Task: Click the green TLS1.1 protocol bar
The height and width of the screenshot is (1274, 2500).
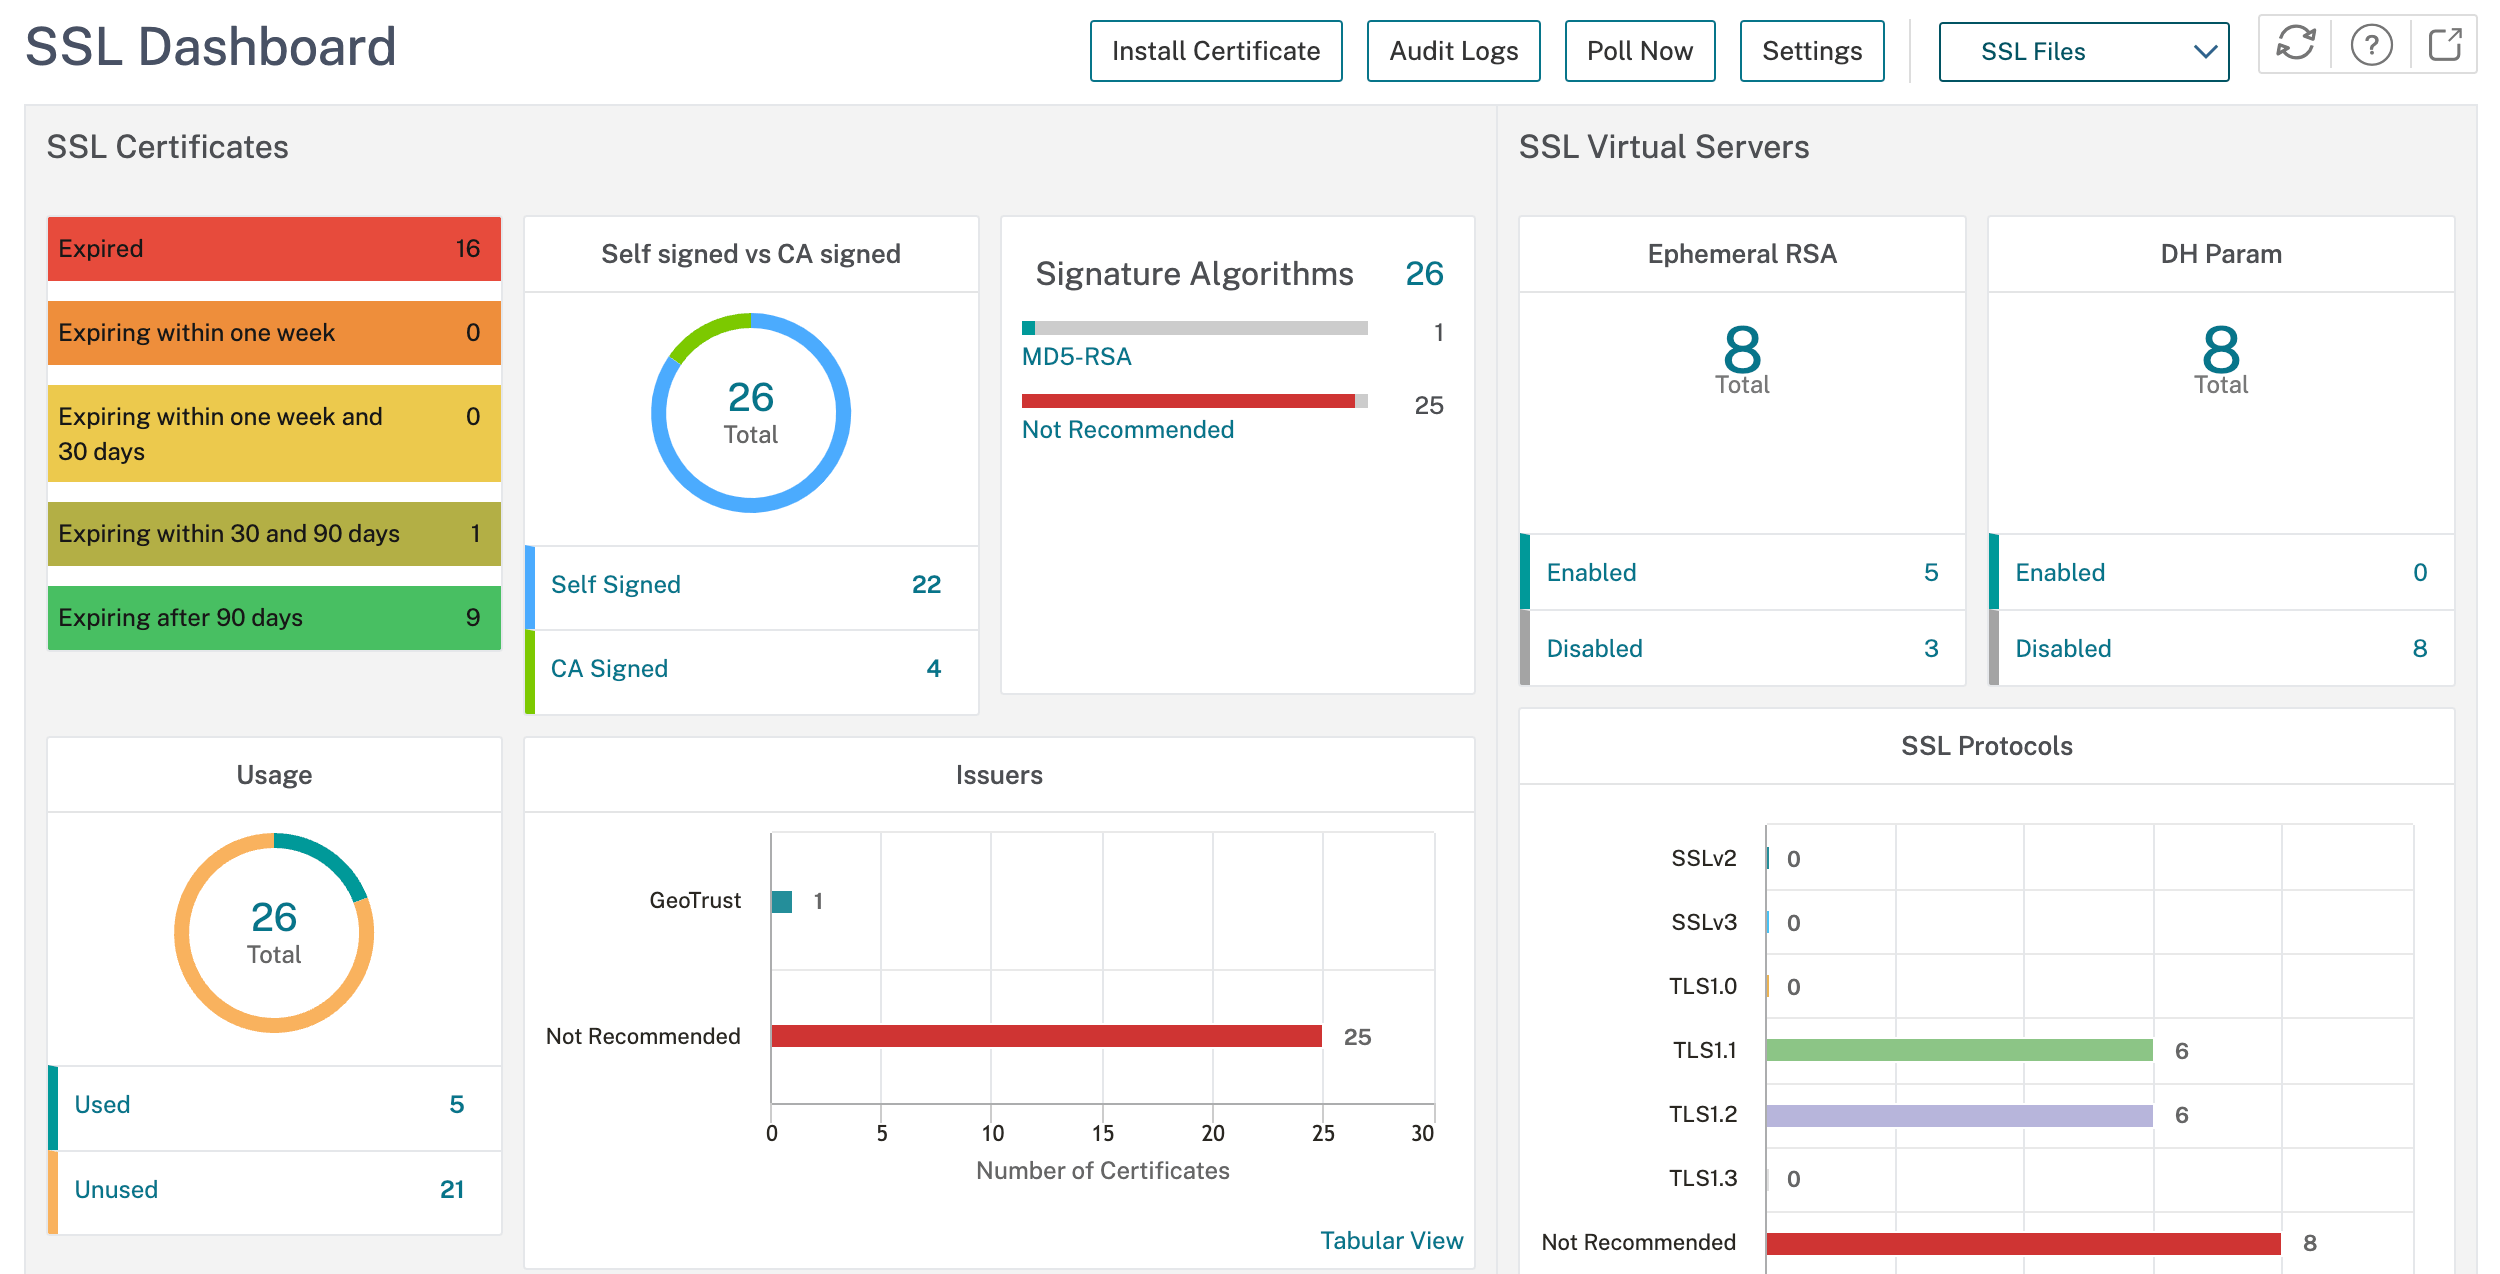Action: tap(1959, 1050)
